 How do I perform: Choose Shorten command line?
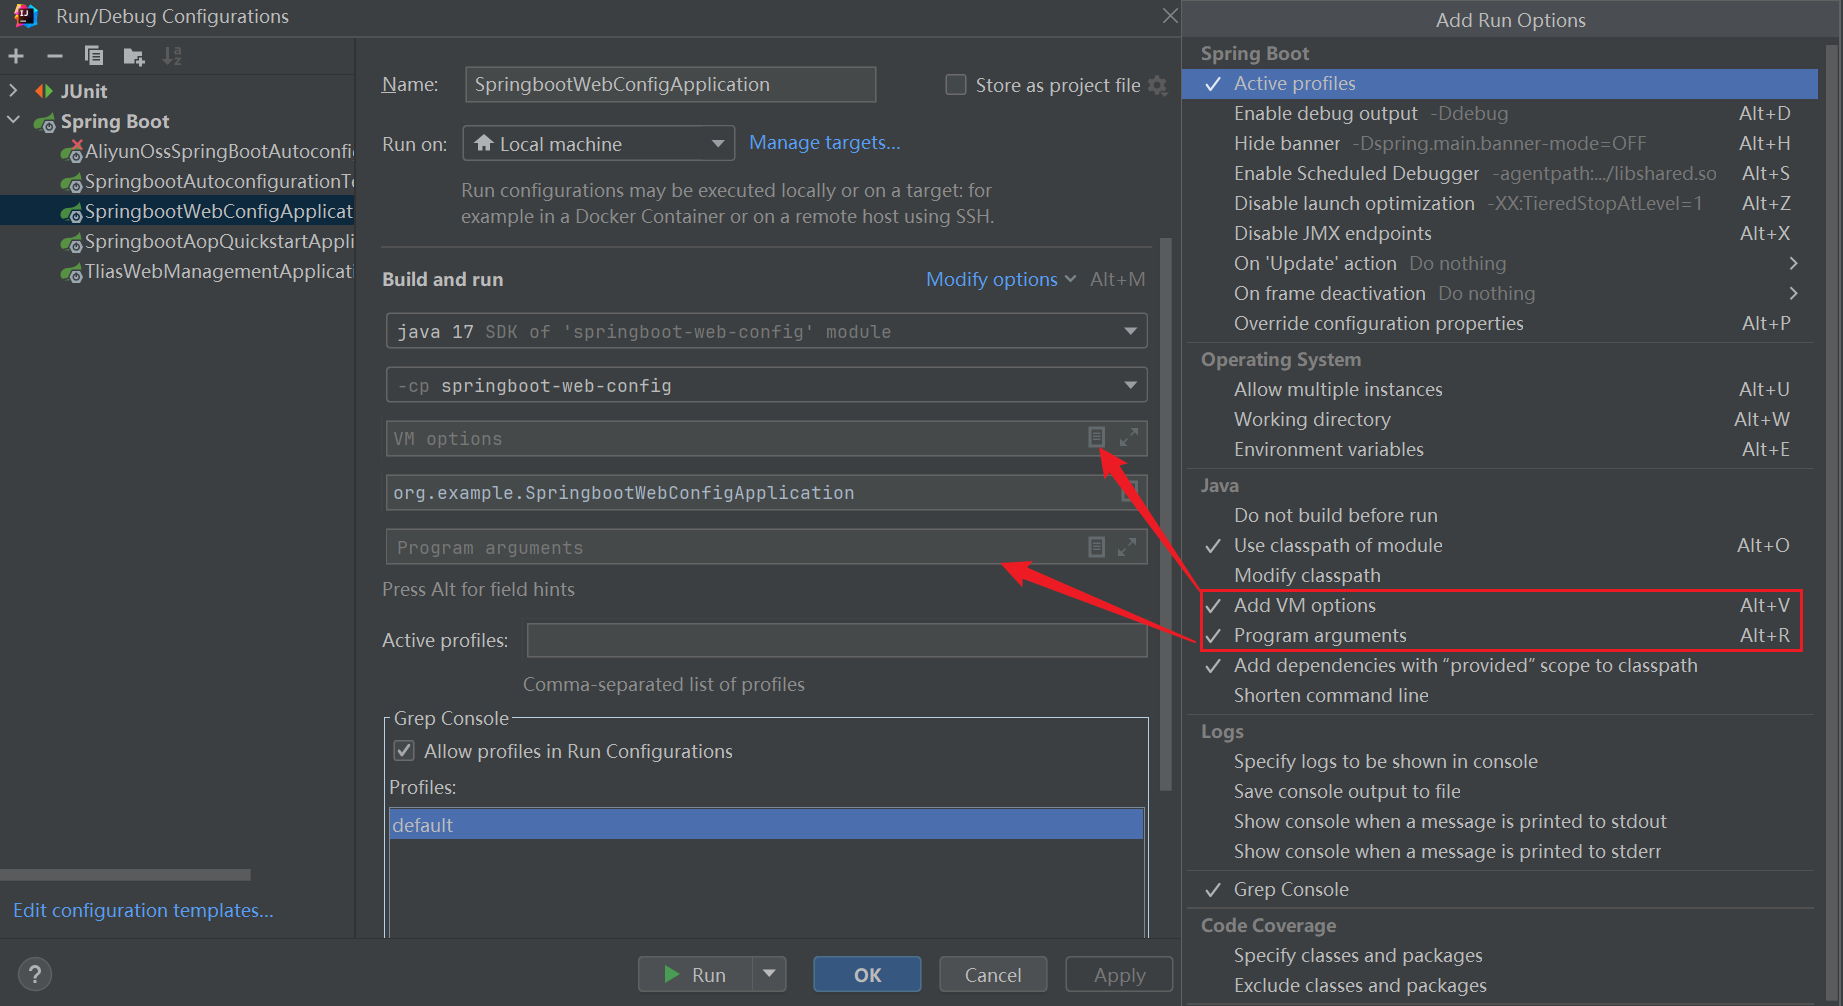[x=1499, y=695]
